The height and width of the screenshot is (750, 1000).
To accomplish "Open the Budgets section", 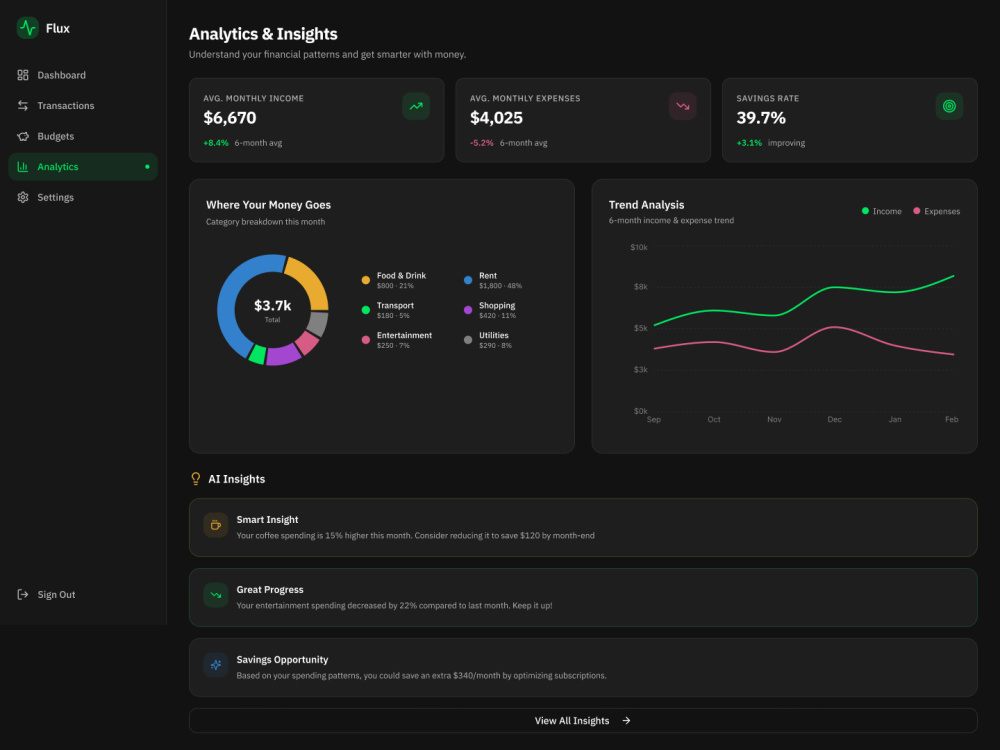I will point(83,136).
